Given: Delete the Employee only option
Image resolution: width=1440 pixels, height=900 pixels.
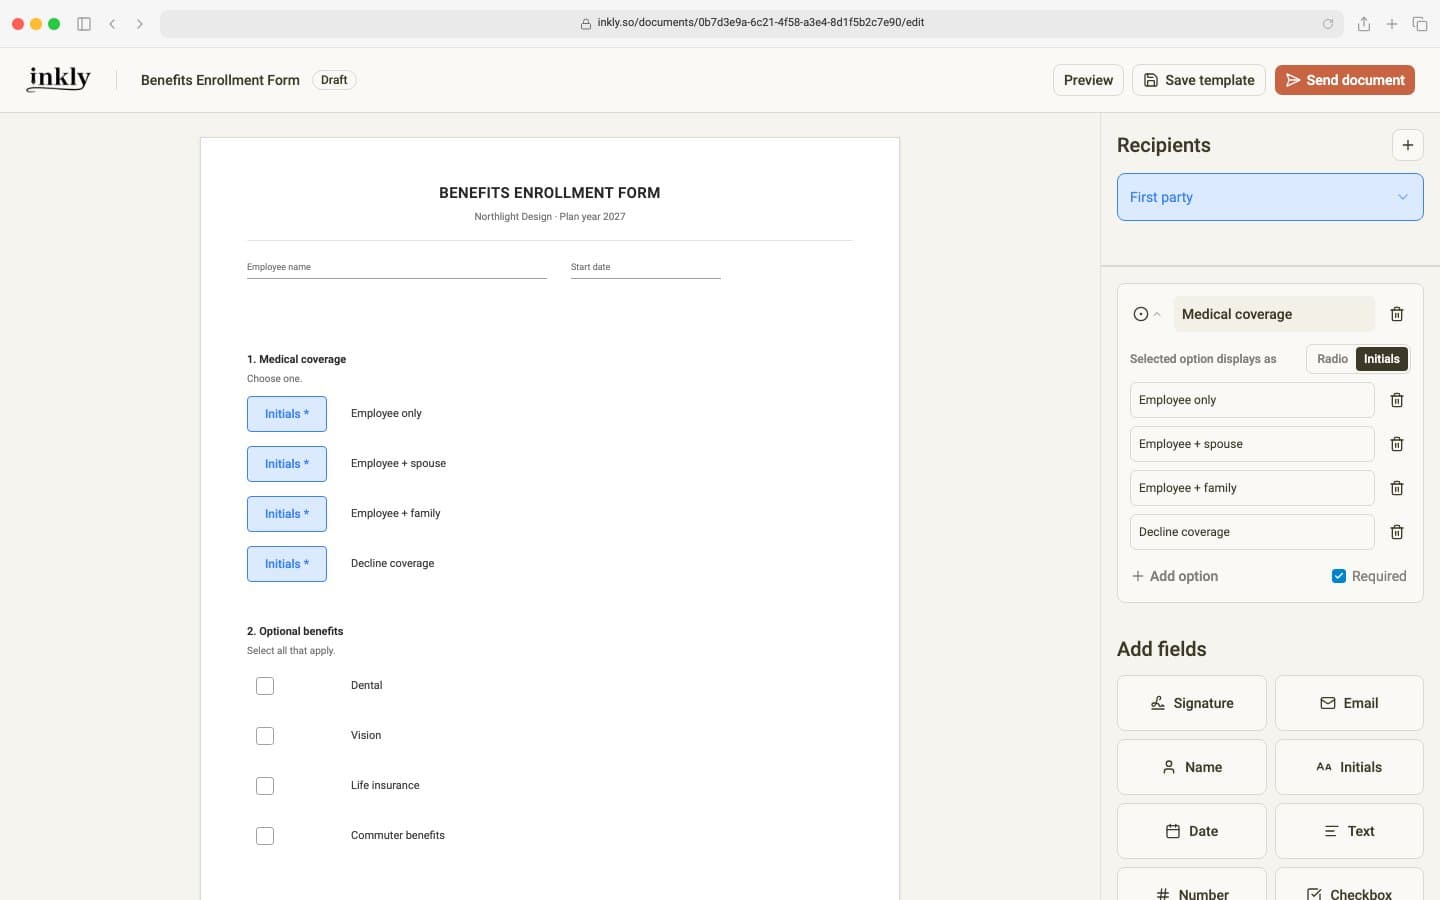Looking at the screenshot, I should [1397, 400].
